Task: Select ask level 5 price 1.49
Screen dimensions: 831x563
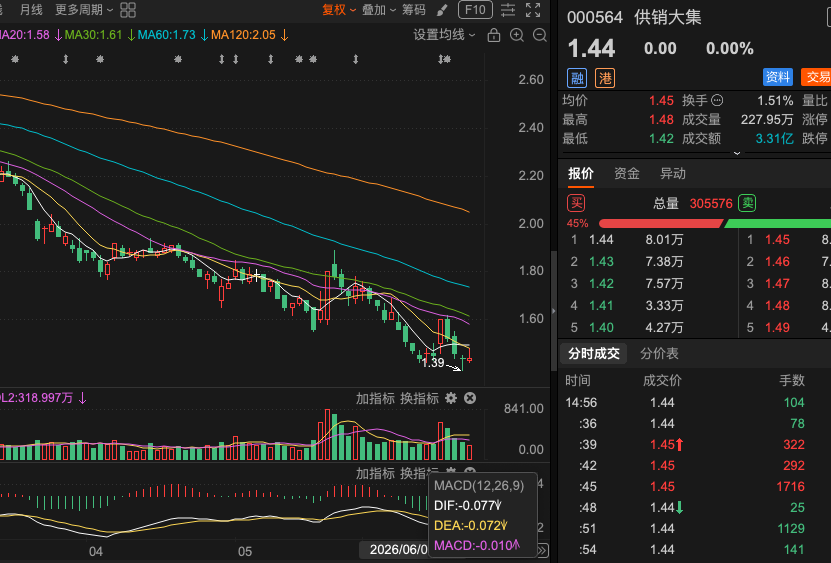Action: pyautogui.click(x=777, y=328)
